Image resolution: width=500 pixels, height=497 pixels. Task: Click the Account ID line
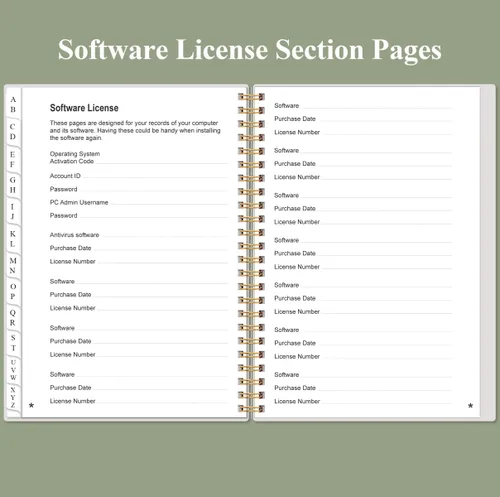[x=139, y=176]
